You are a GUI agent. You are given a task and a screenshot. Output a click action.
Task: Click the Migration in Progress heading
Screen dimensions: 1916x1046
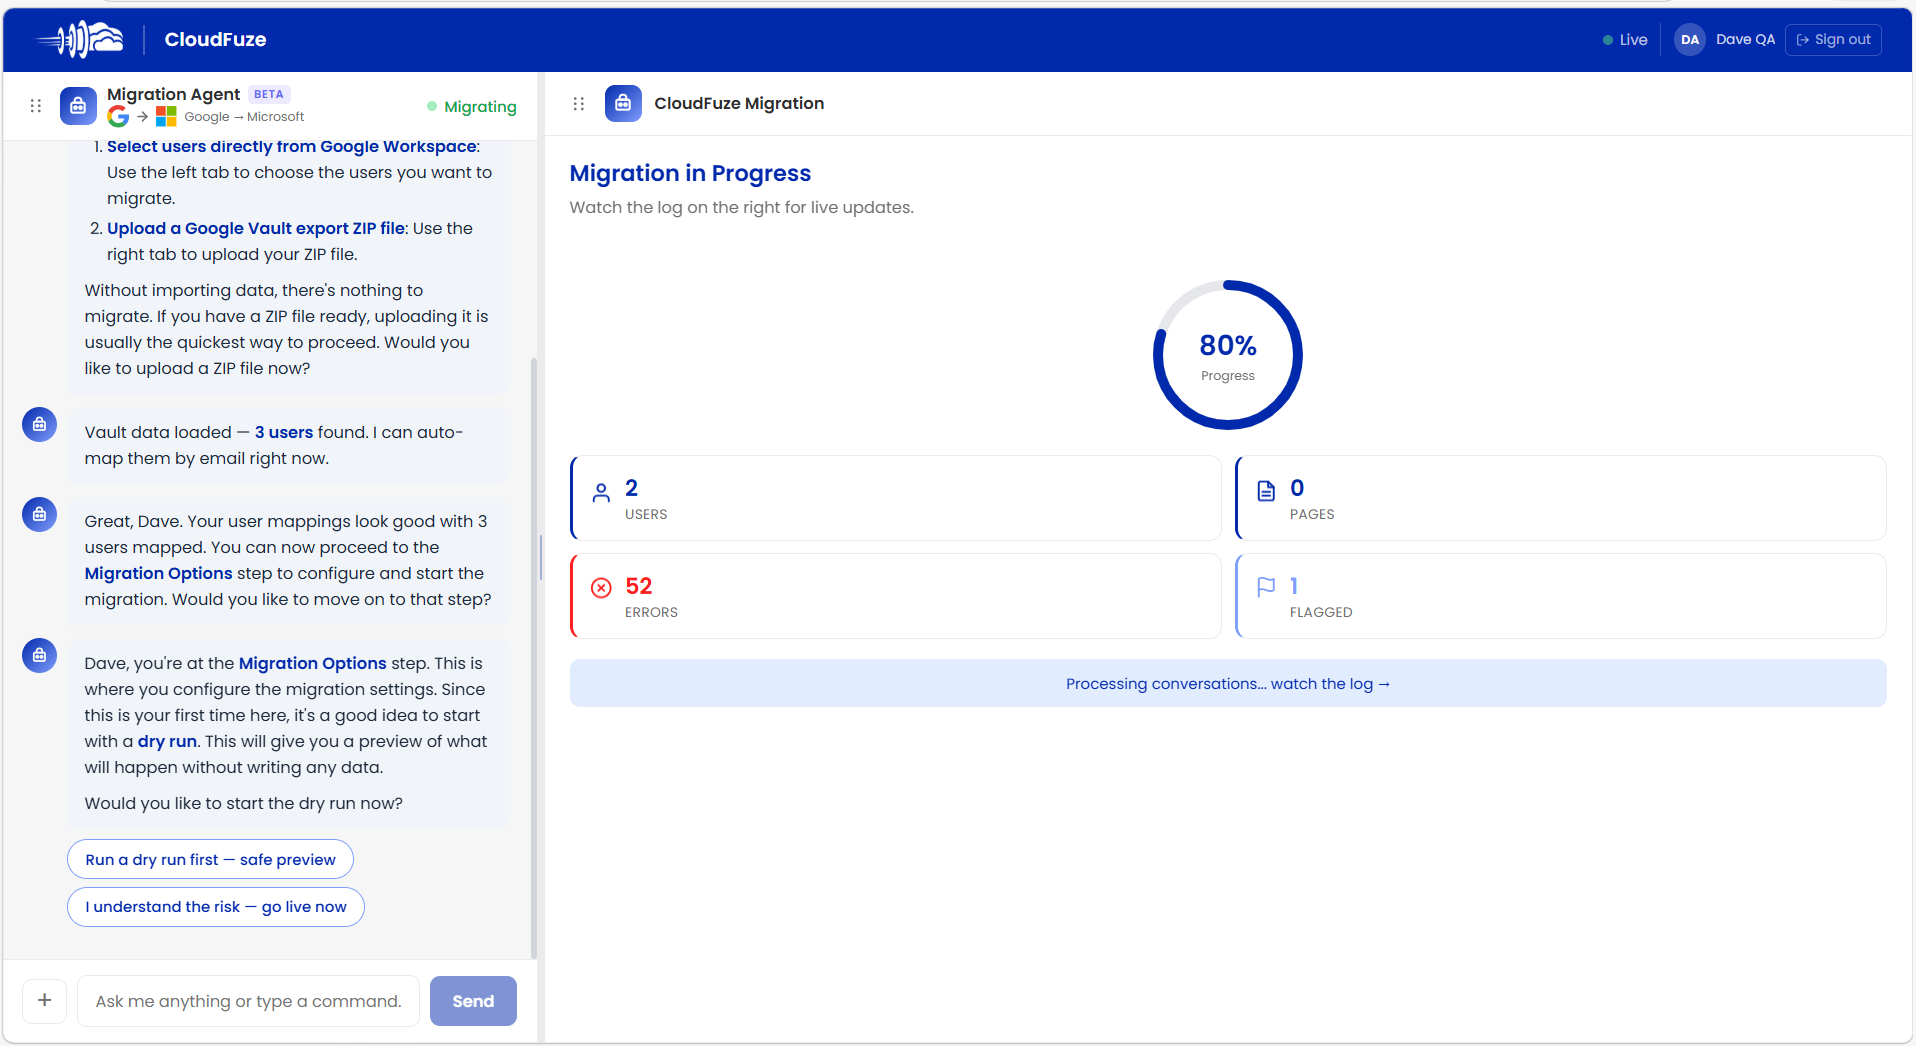pos(690,174)
